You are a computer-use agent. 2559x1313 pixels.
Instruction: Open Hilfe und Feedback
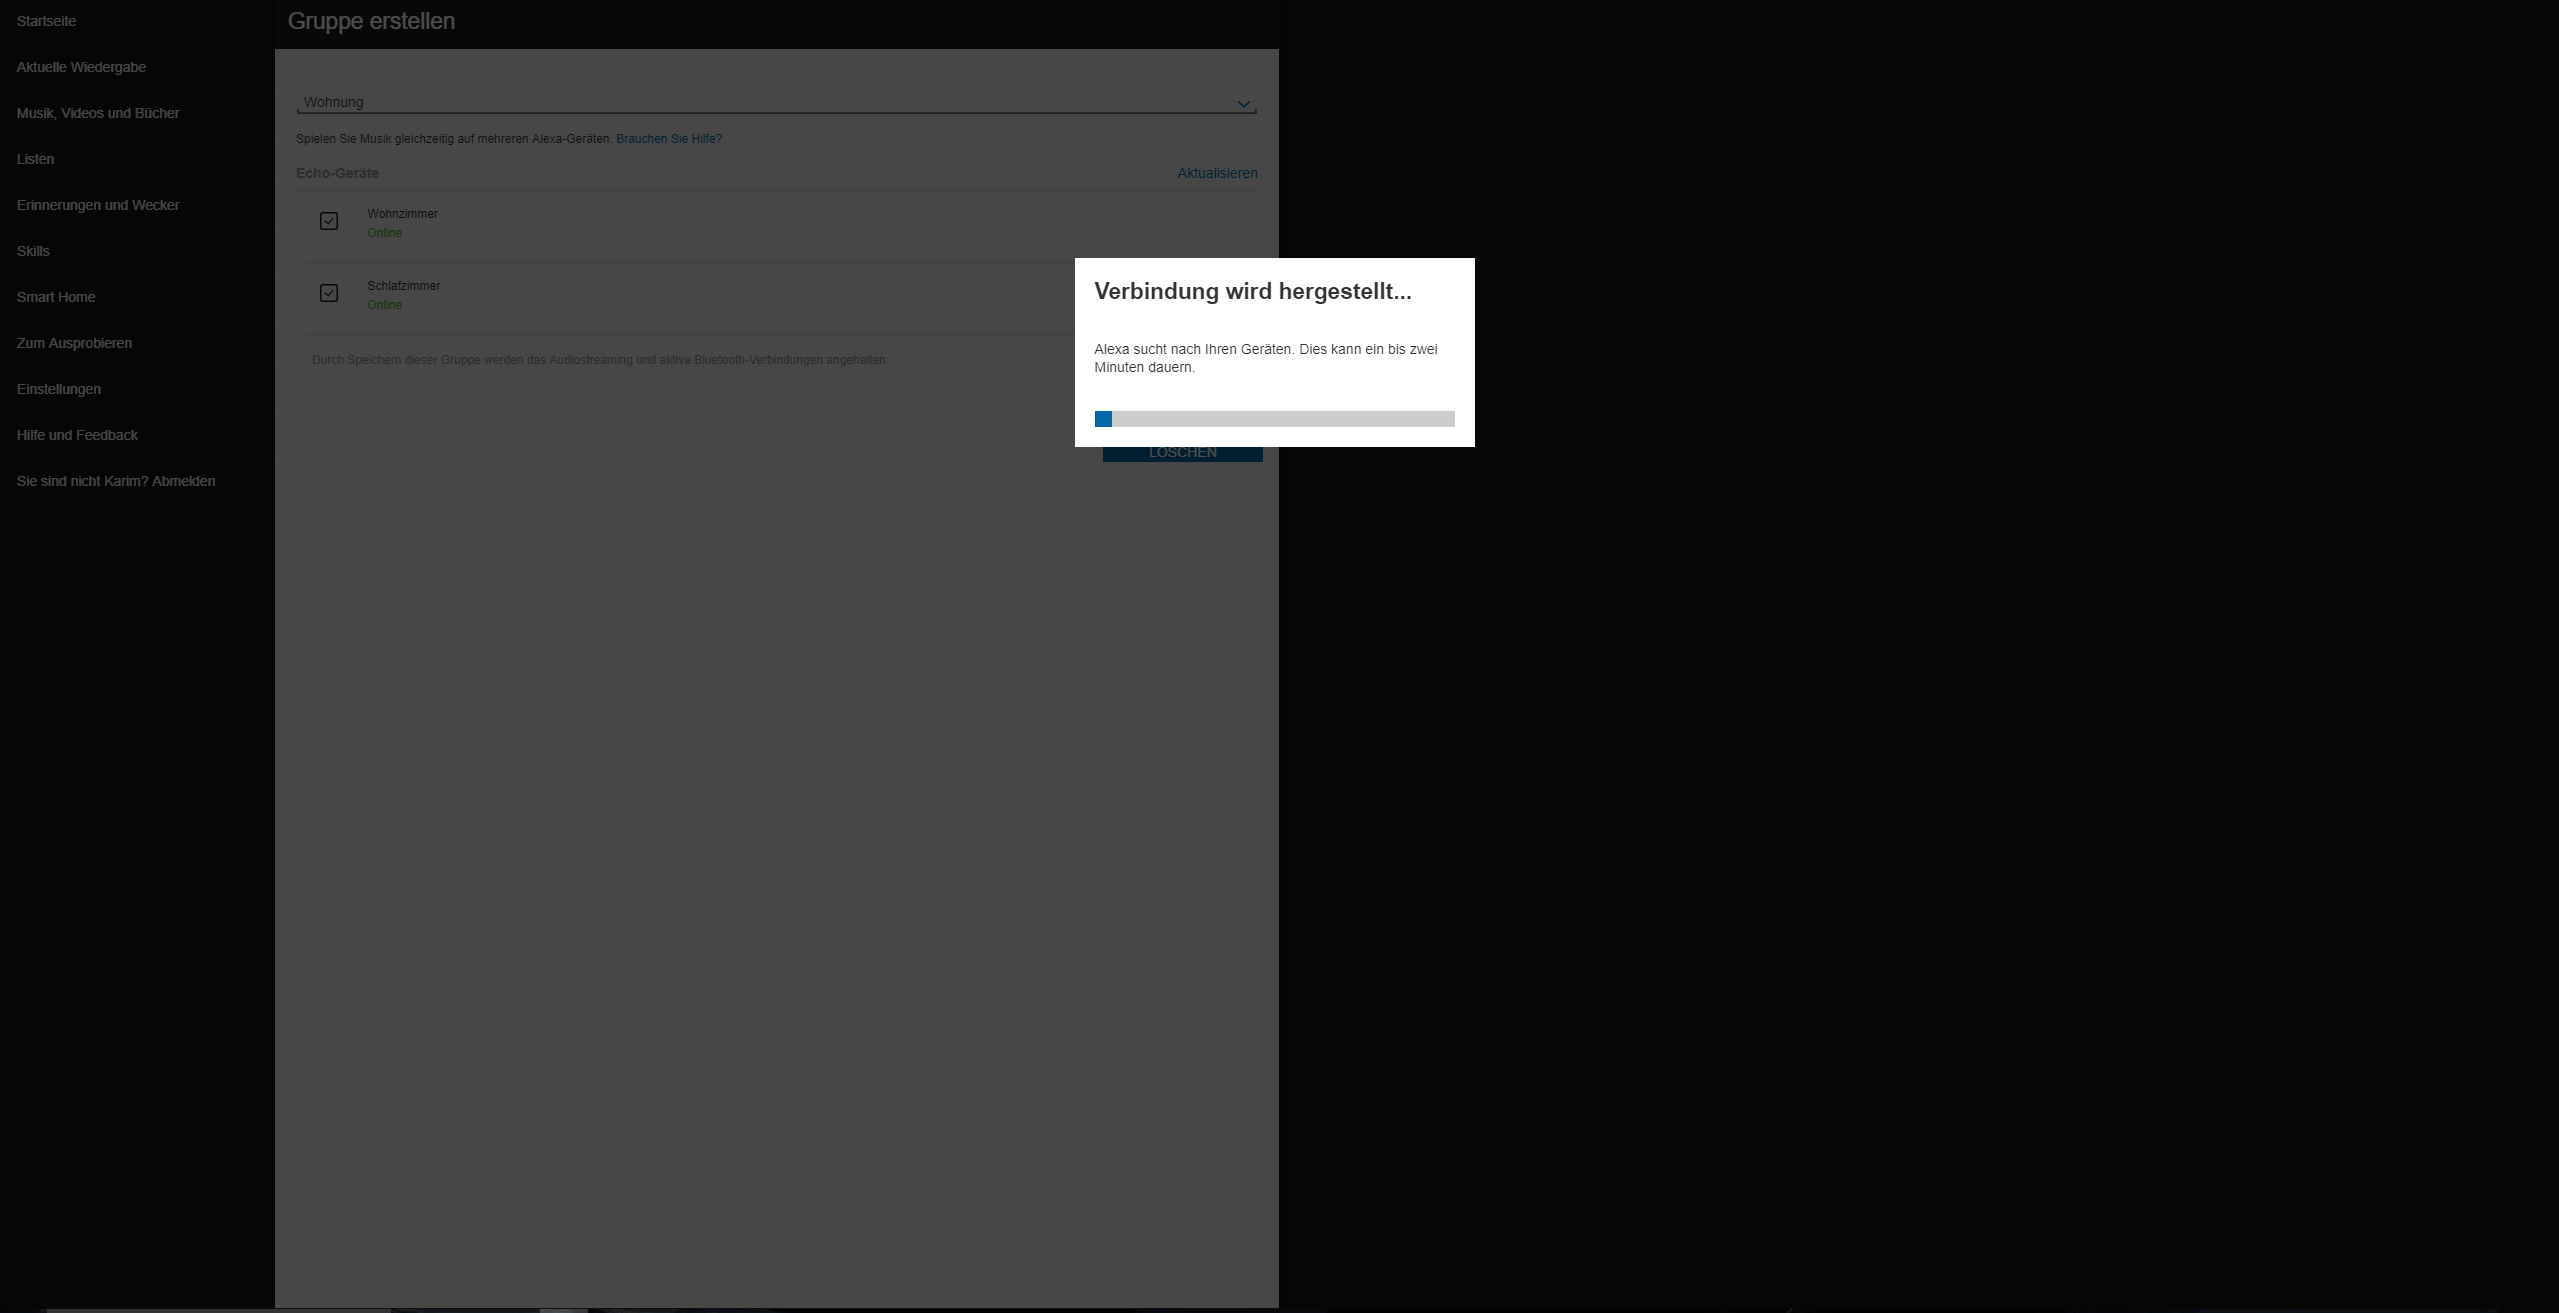[x=77, y=435]
